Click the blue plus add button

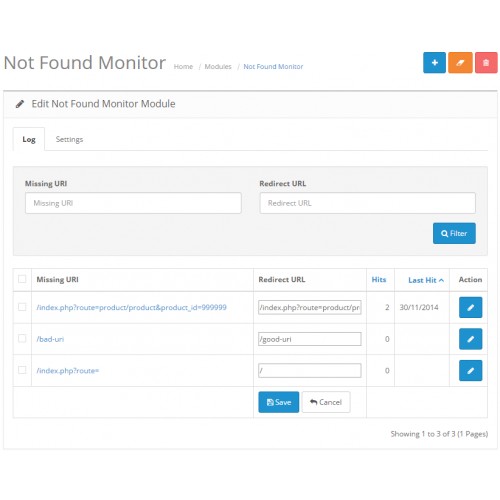coord(434,63)
